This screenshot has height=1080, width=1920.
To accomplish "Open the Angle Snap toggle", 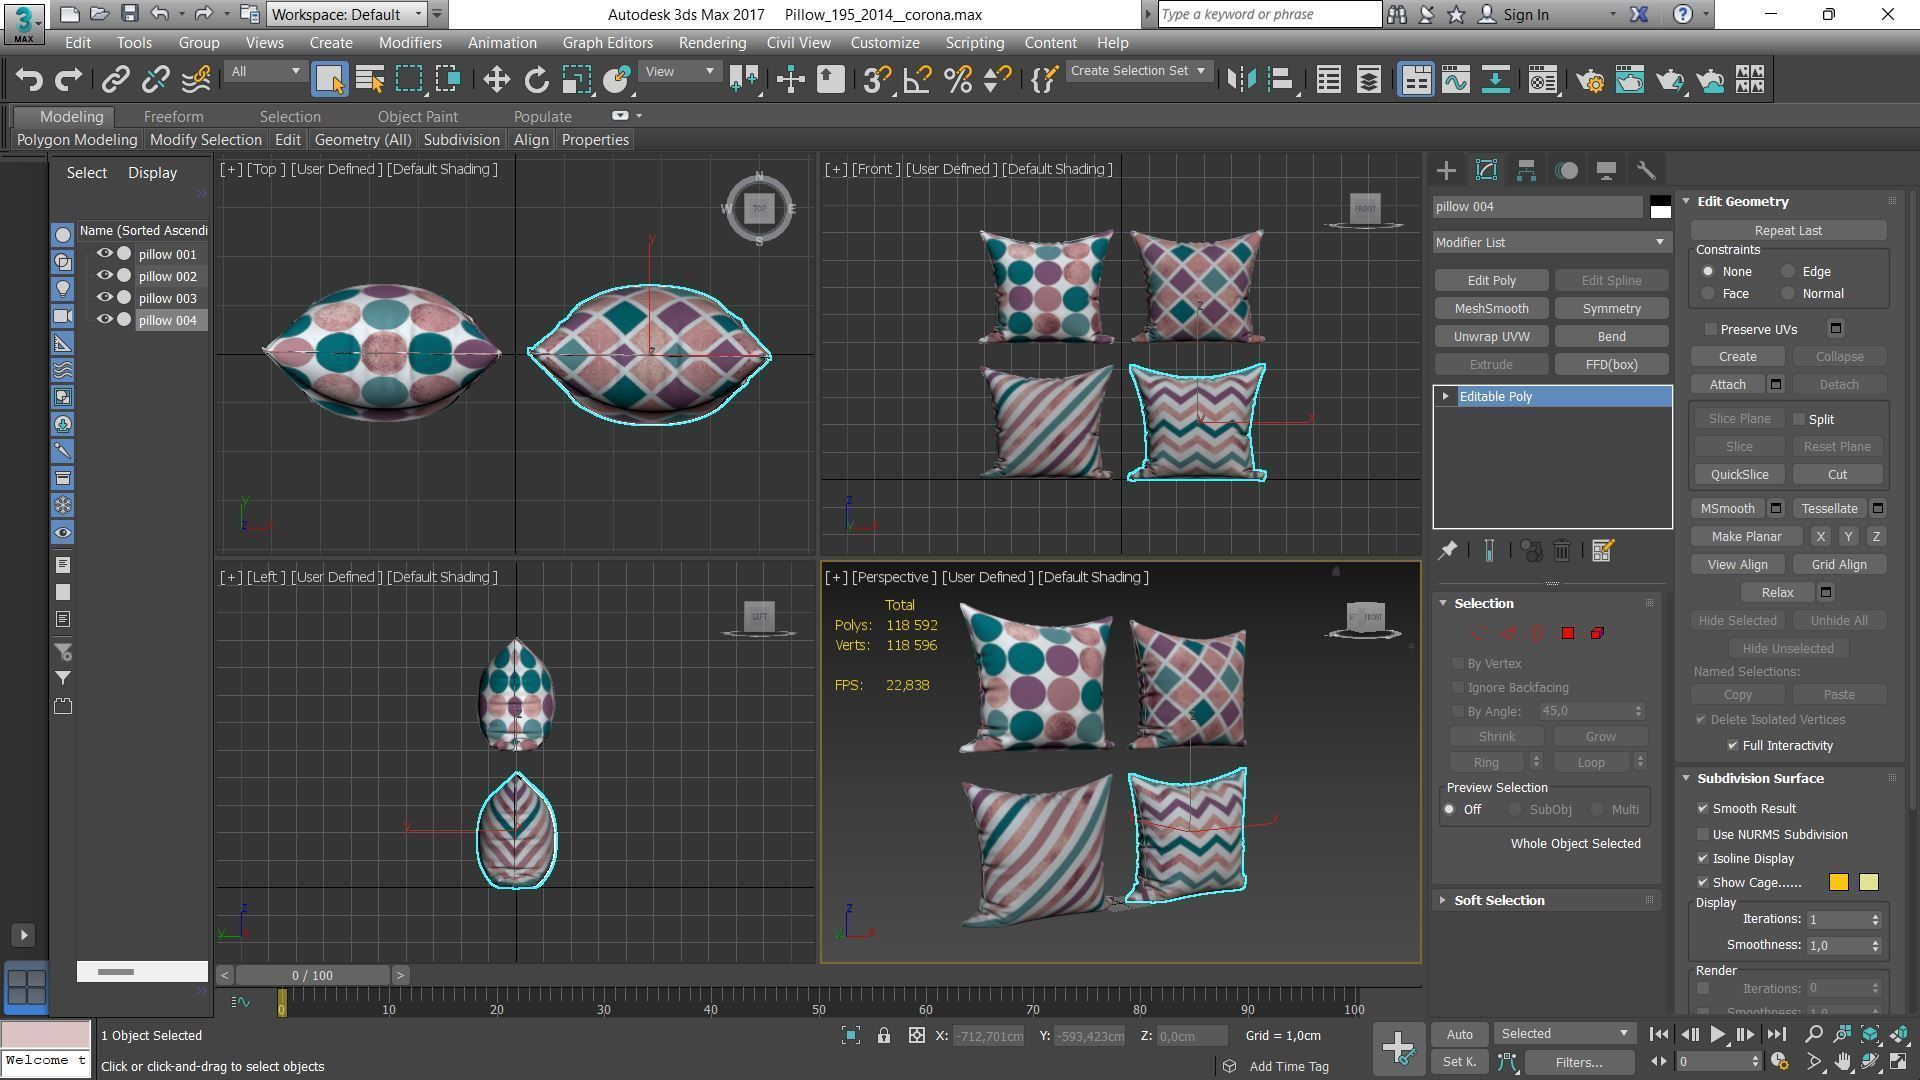I will (917, 80).
